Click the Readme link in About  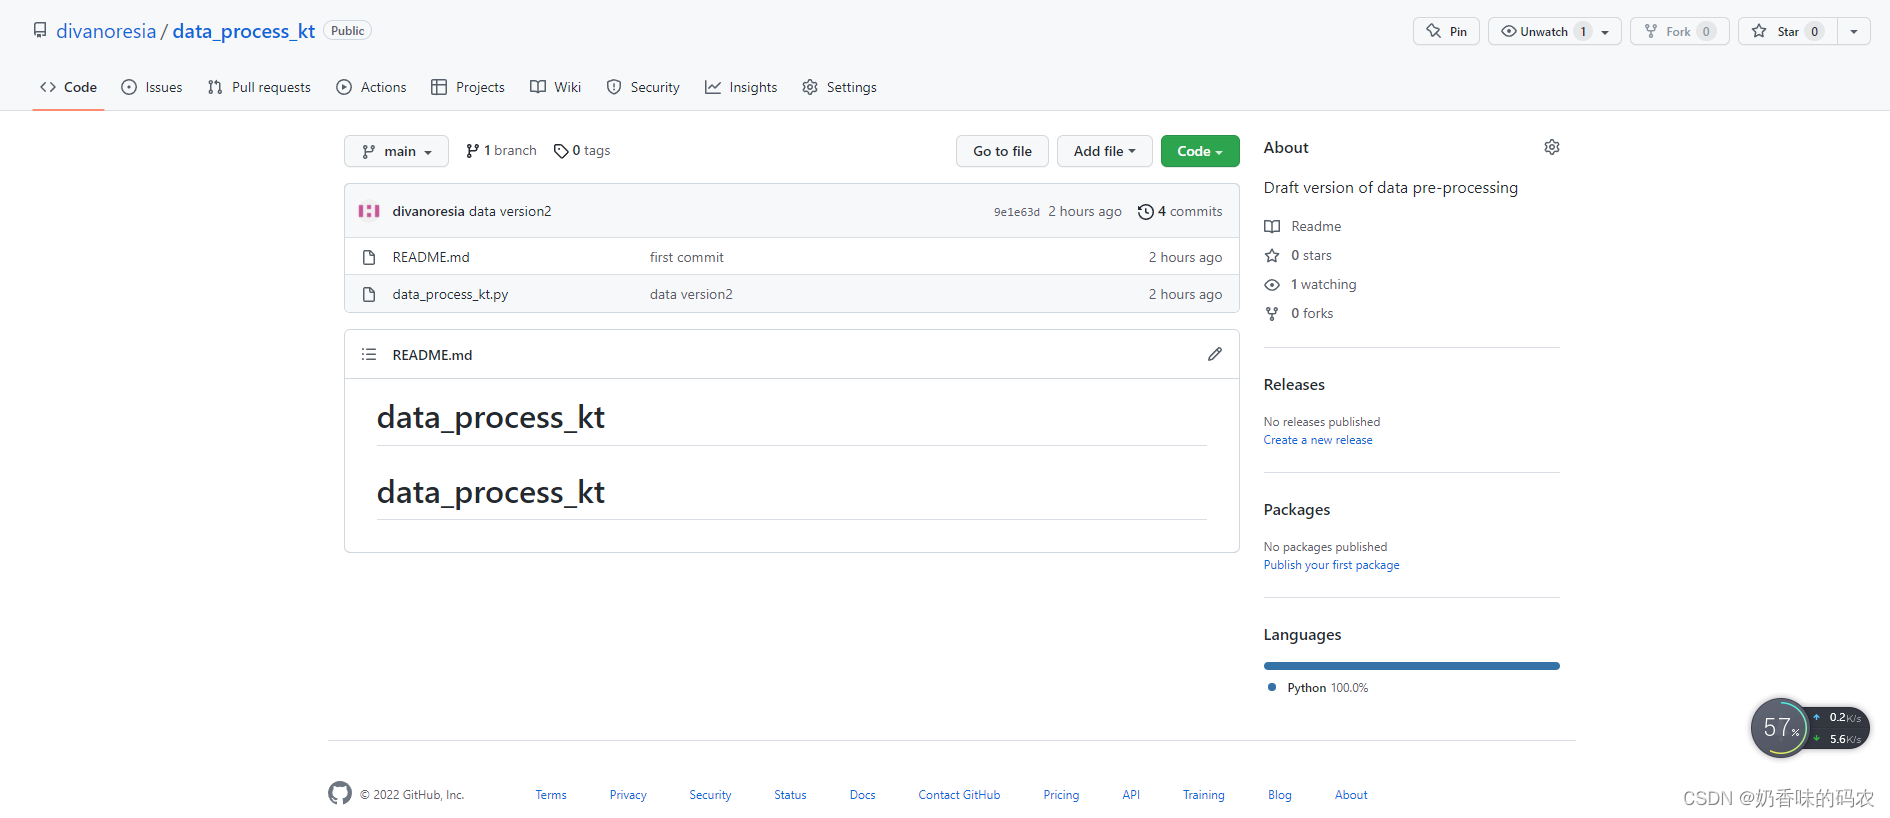point(1303,226)
